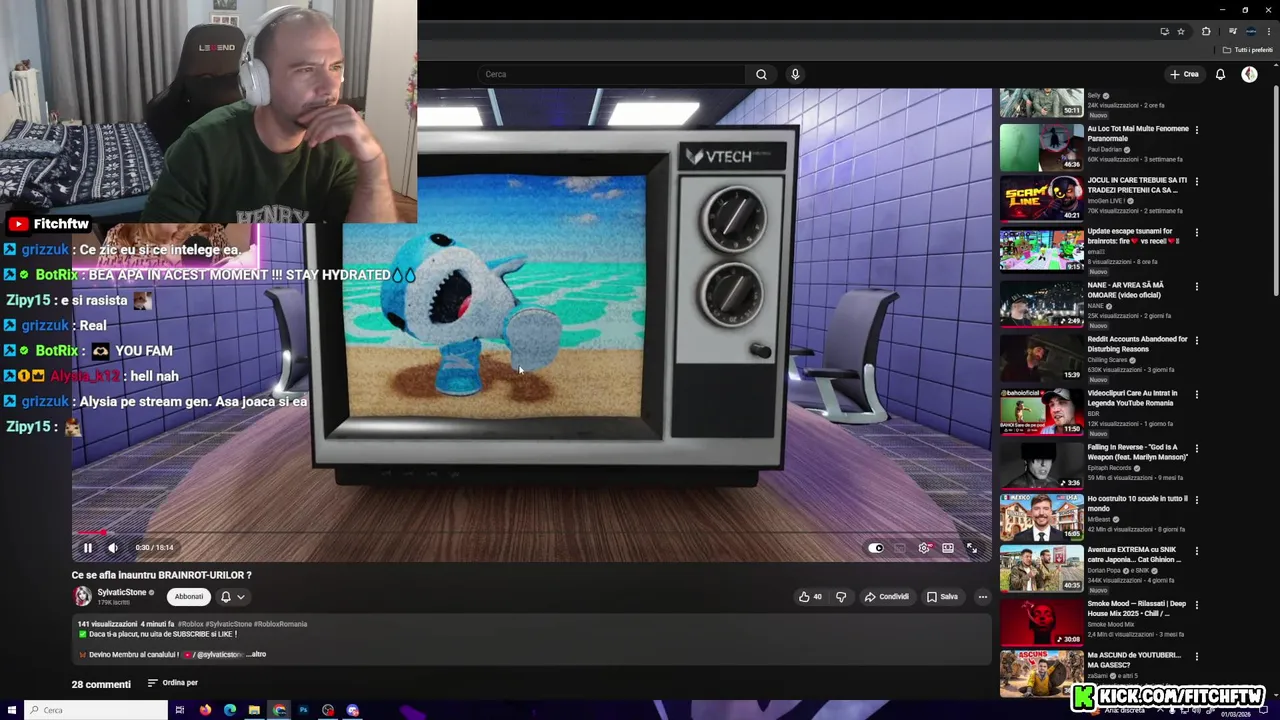
Task: Like the video with thumbs up
Action: coord(810,597)
